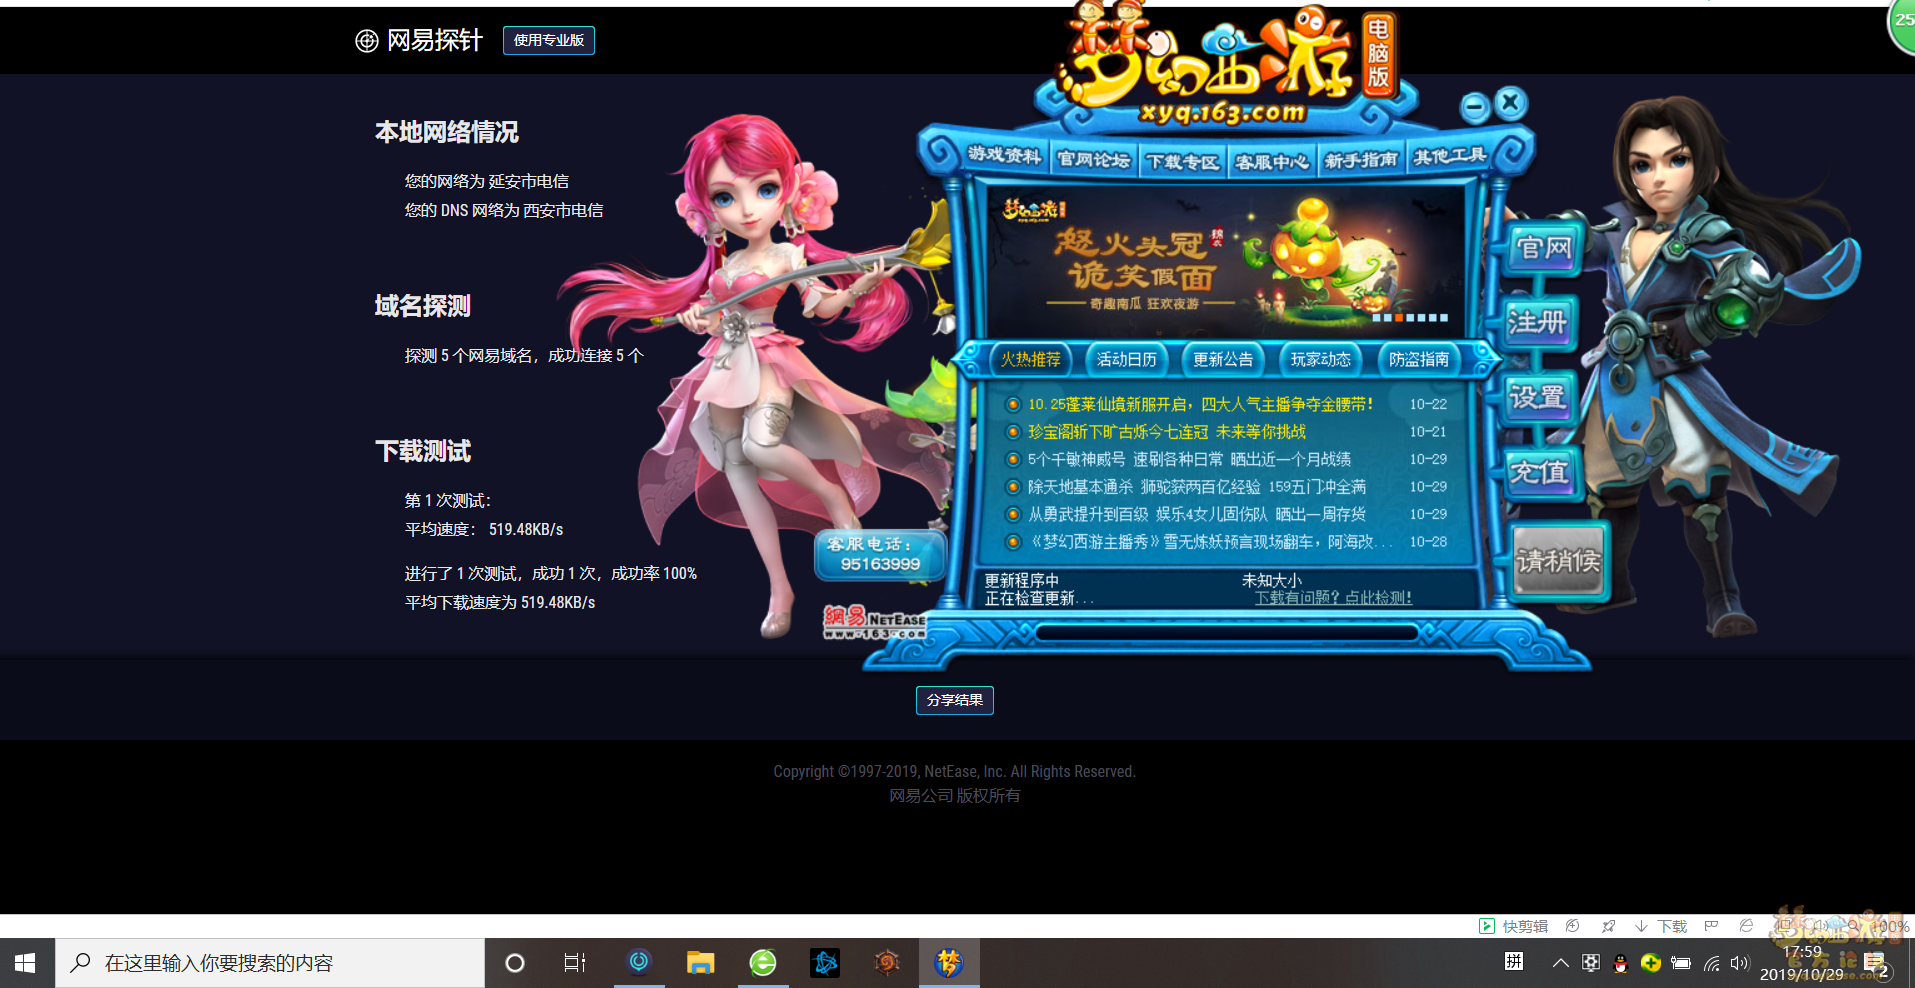Viewport: 1915px width, 988px height.
Task: Click the launcher update progress bar
Action: coord(1227,633)
